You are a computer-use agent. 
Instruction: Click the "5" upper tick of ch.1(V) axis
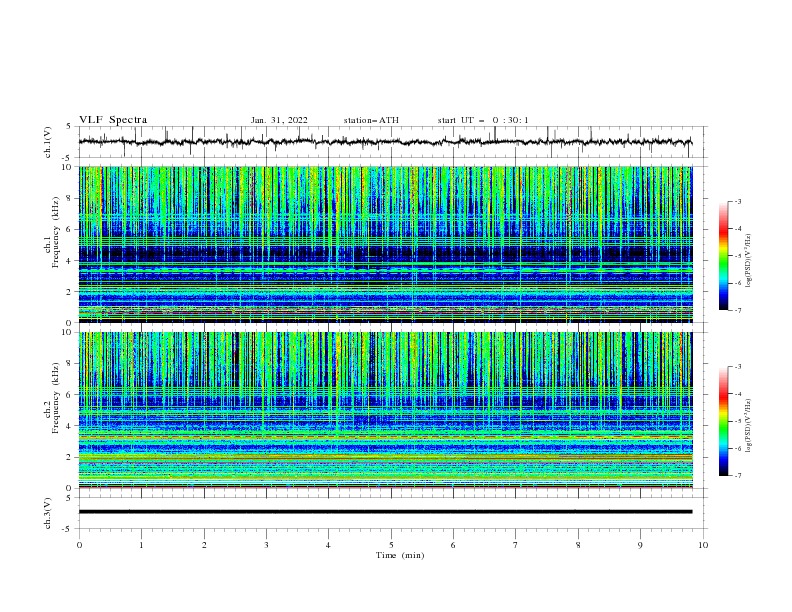click(x=69, y=127)
